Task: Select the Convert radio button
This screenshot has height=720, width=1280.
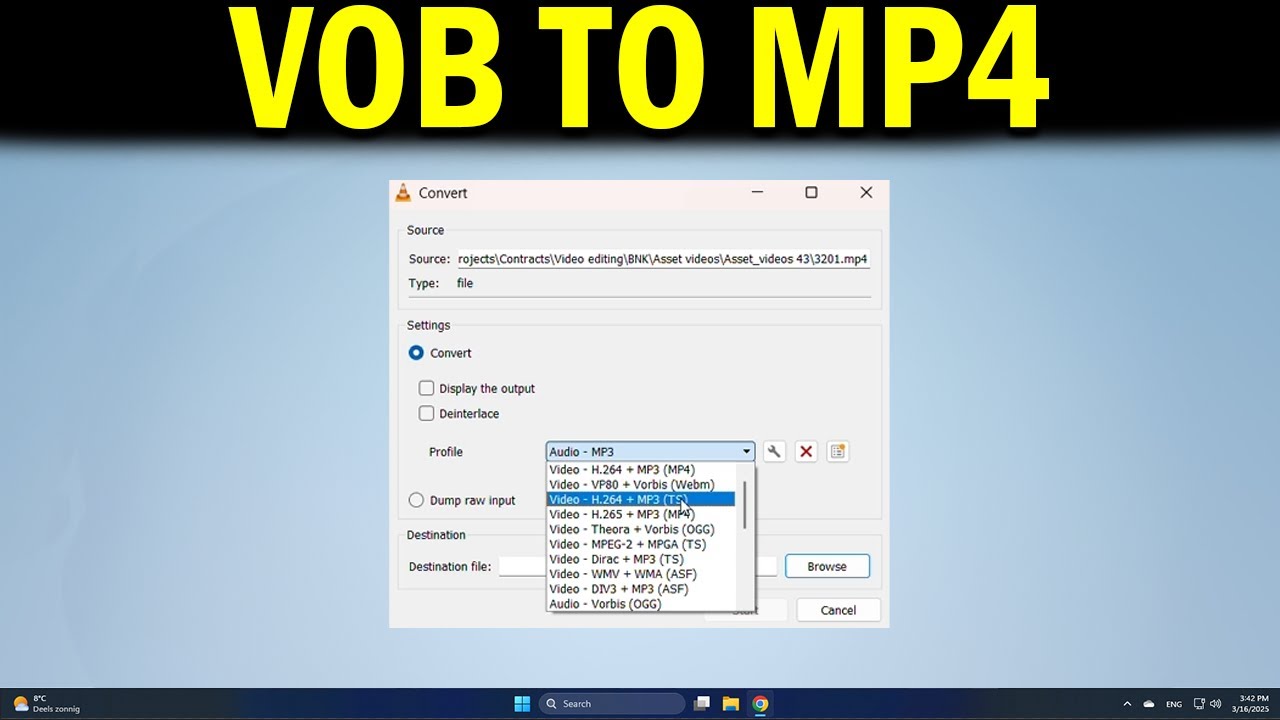Action: 416,353
